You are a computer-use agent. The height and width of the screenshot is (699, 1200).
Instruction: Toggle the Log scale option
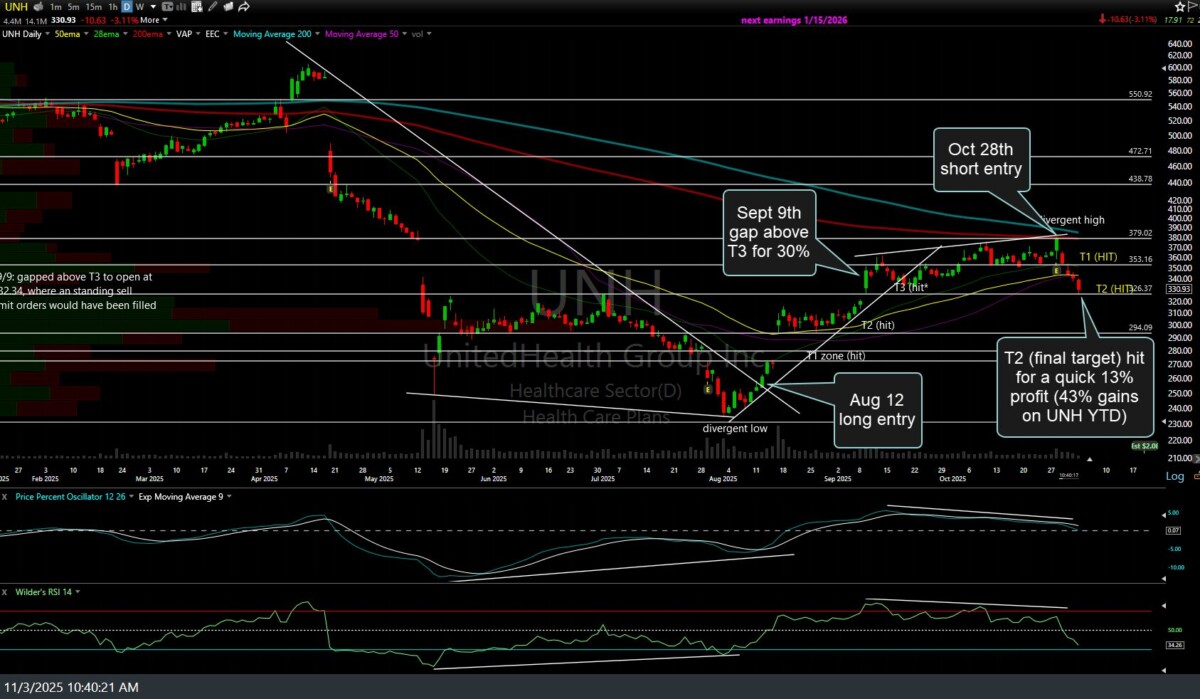(1174, 476)
